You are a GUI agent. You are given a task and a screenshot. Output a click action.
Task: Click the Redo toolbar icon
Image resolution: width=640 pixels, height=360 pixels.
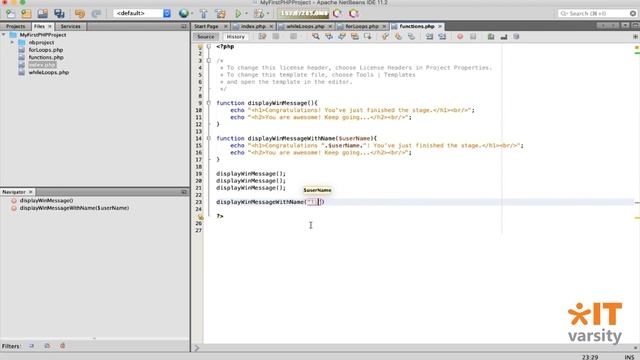click(96, 13)
